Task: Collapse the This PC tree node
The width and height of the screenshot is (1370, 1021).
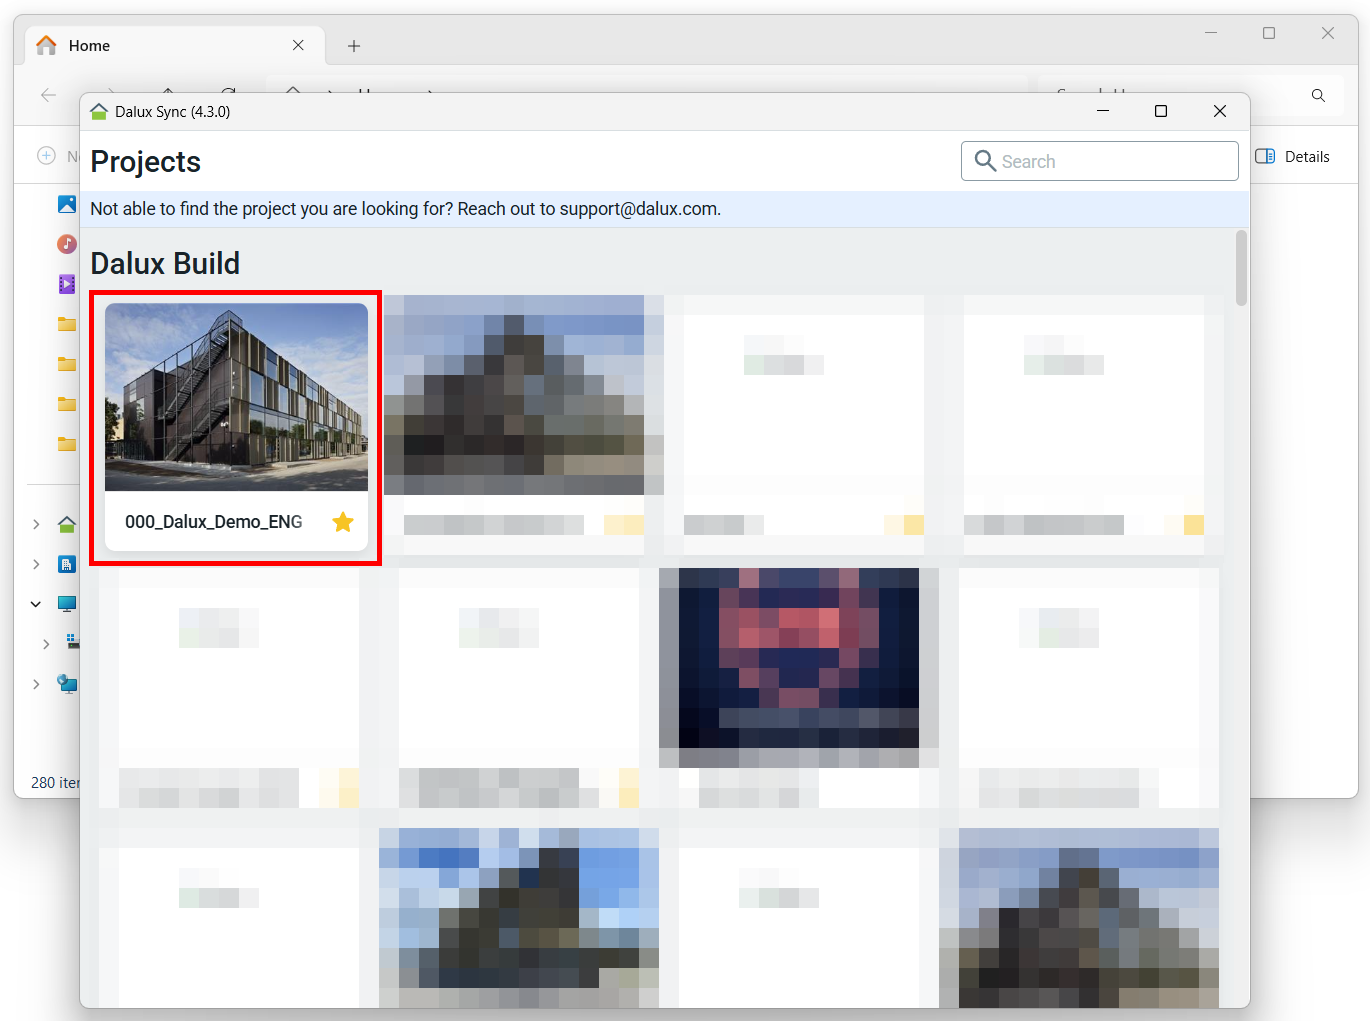Action: coord(36,604)
